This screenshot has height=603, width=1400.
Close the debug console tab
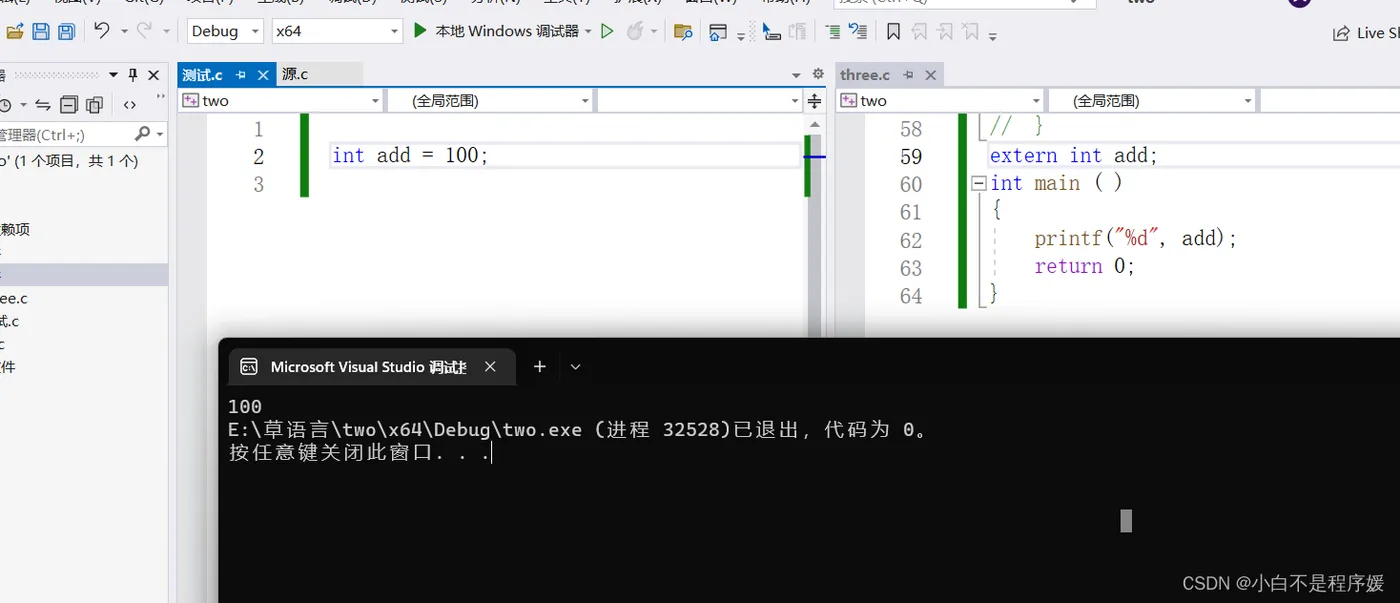[x=490, y=367]
